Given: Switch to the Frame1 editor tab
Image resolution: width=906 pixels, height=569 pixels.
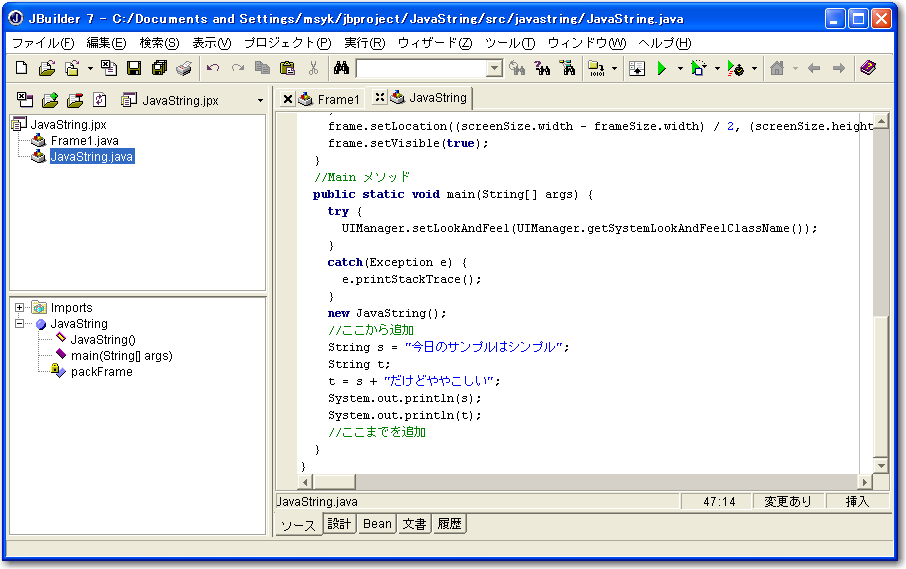Looking at the screenshot, I should click(338, 99).
